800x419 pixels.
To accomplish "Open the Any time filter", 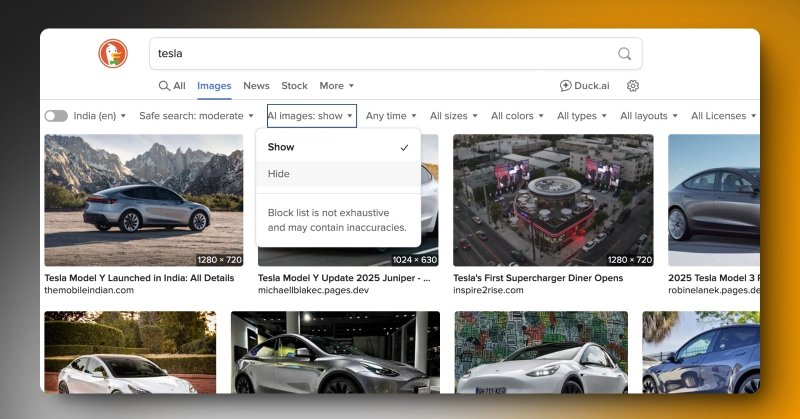I will 391,116.
